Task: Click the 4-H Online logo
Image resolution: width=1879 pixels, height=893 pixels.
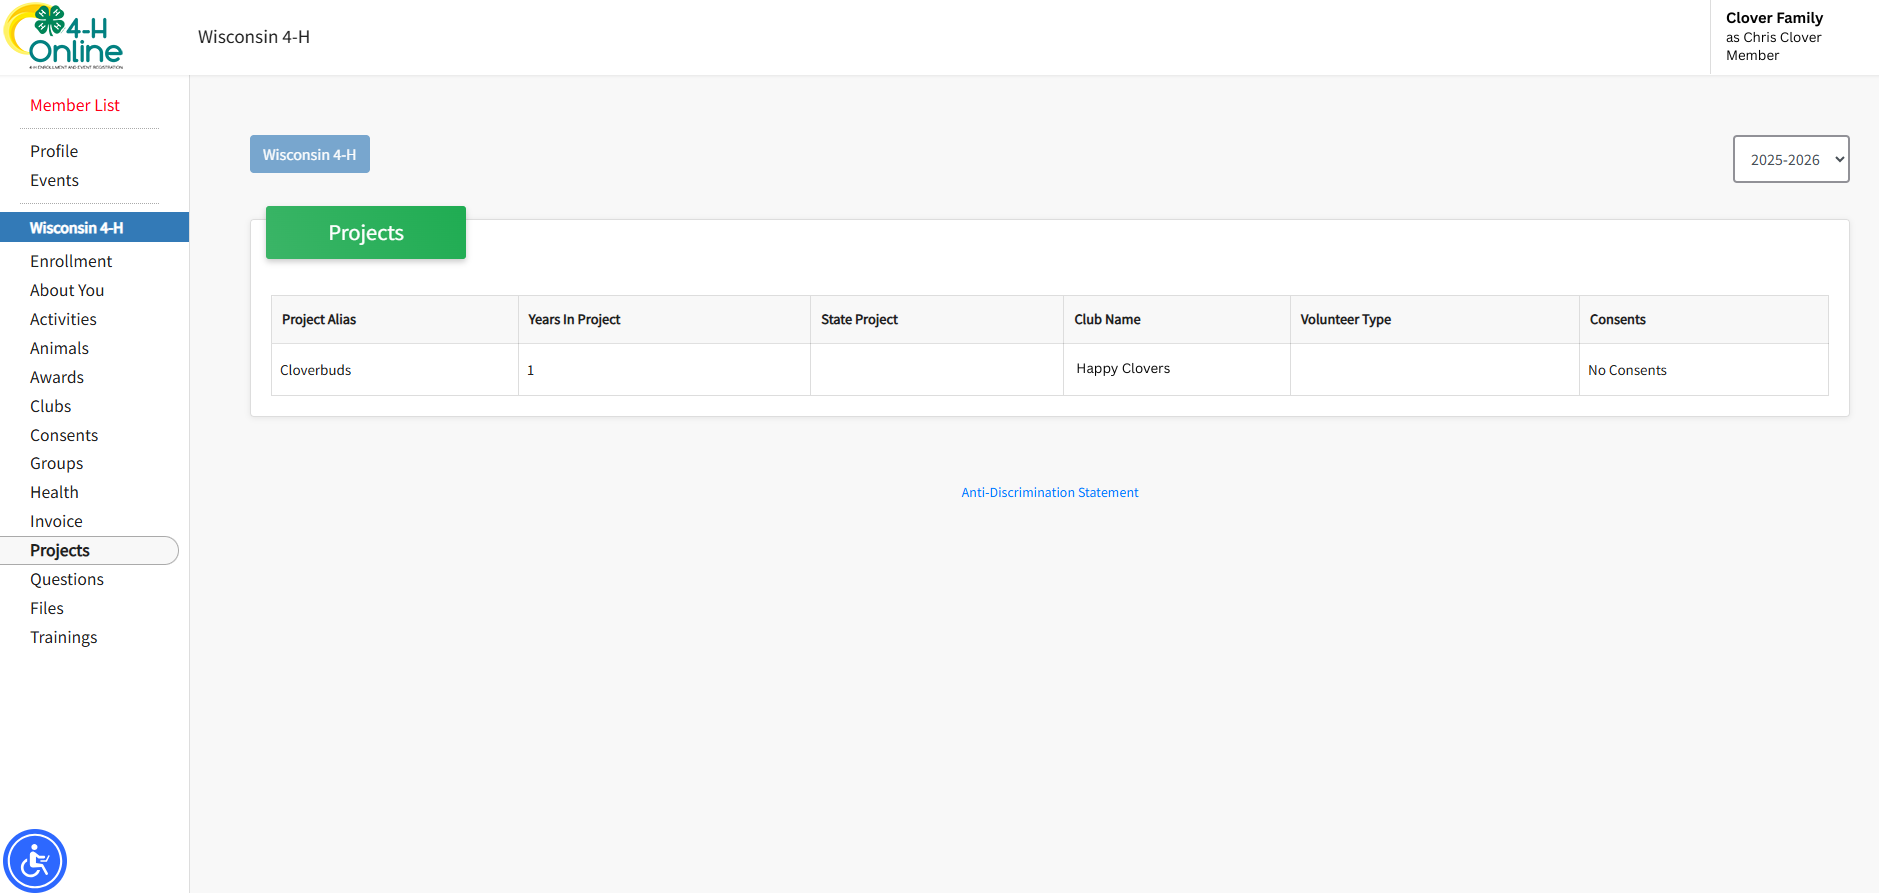Action: (x=65, y=37)
